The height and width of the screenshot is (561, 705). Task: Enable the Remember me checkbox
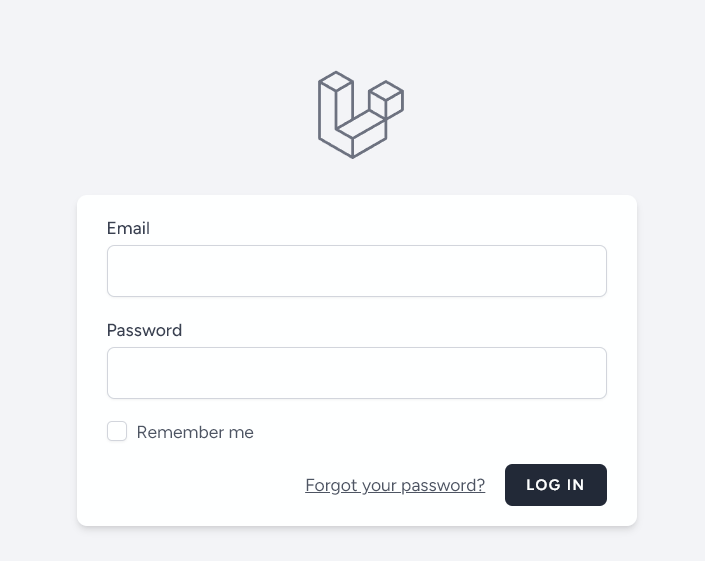(117, 431)
